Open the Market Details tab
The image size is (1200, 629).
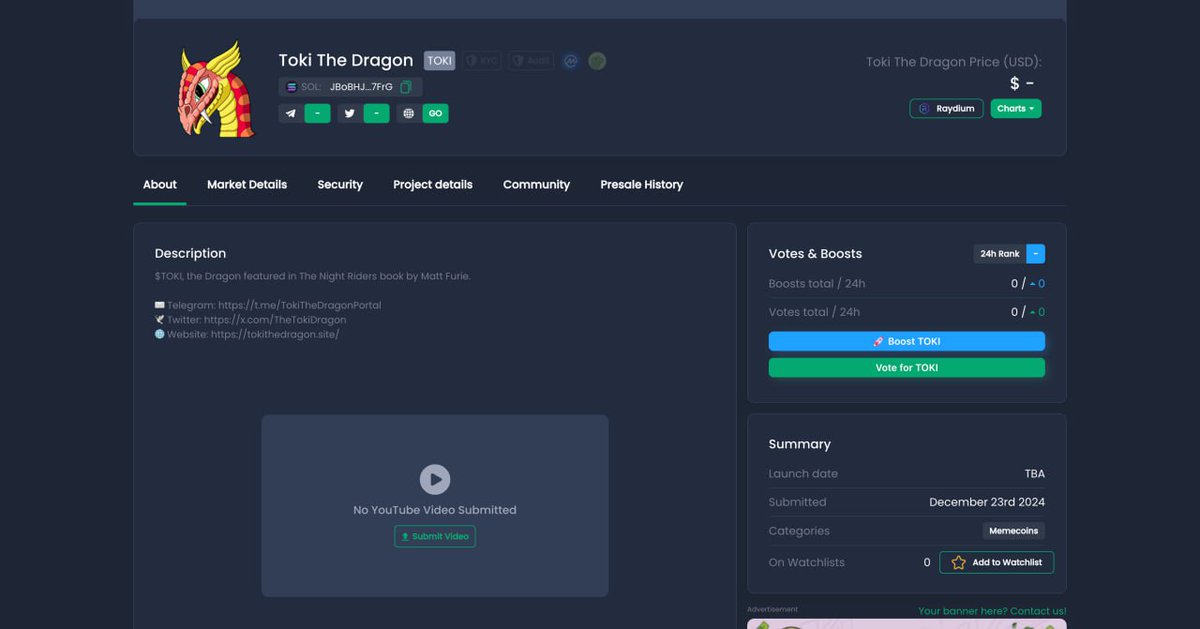247,184
